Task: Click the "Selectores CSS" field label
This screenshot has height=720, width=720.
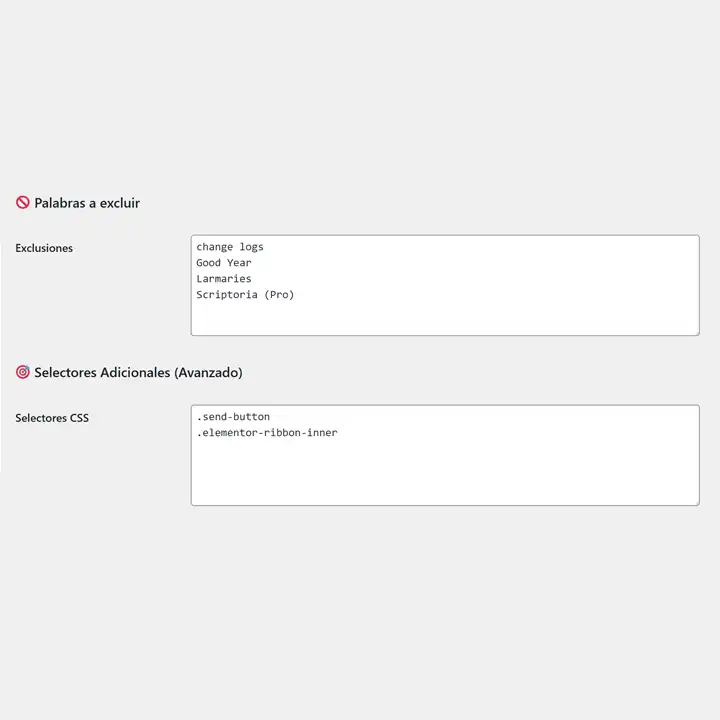Action: point(52,418)
